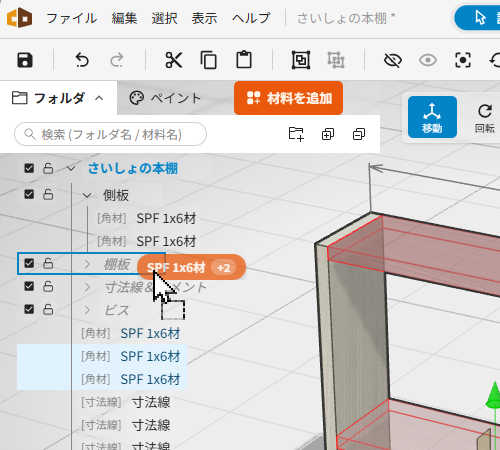Image resolution: width=500 pixels, height=450 pixels.
Task: Select the 移動 move tool
Action: (x=432, y=117)
